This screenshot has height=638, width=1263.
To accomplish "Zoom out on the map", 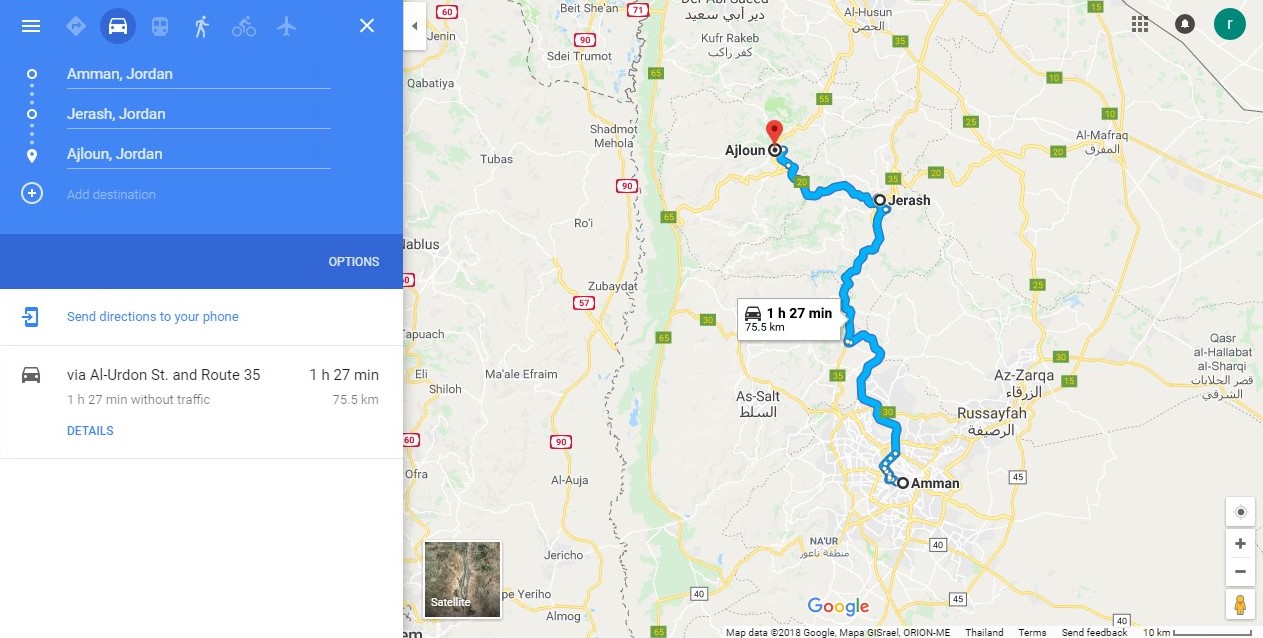I will coord(1240,571).
